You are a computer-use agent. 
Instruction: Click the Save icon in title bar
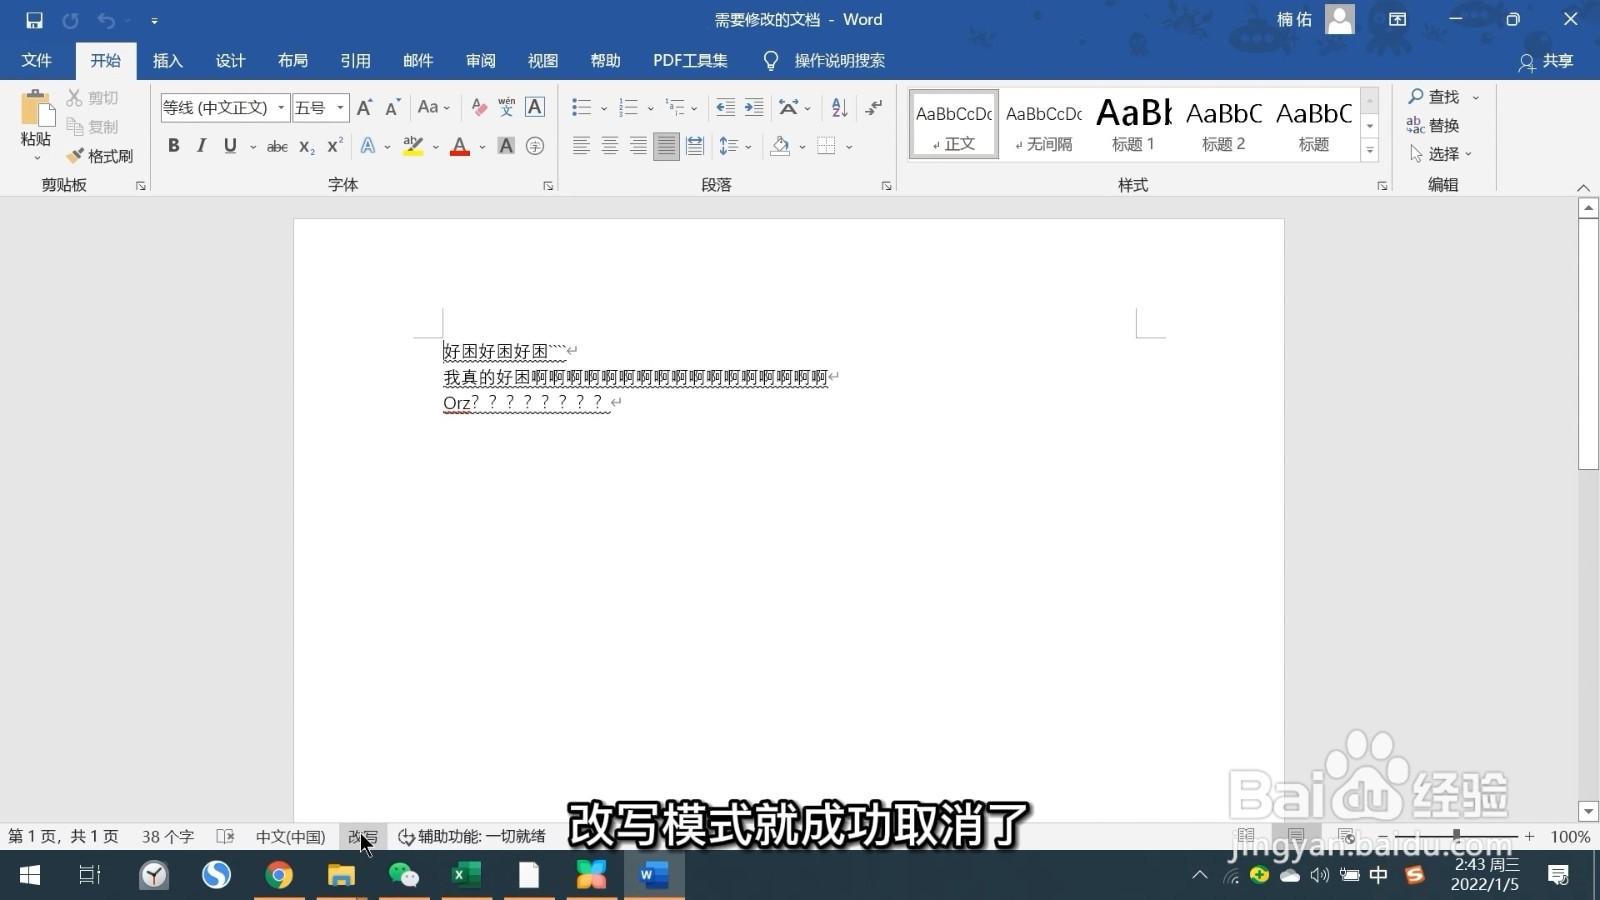(34, 20)
